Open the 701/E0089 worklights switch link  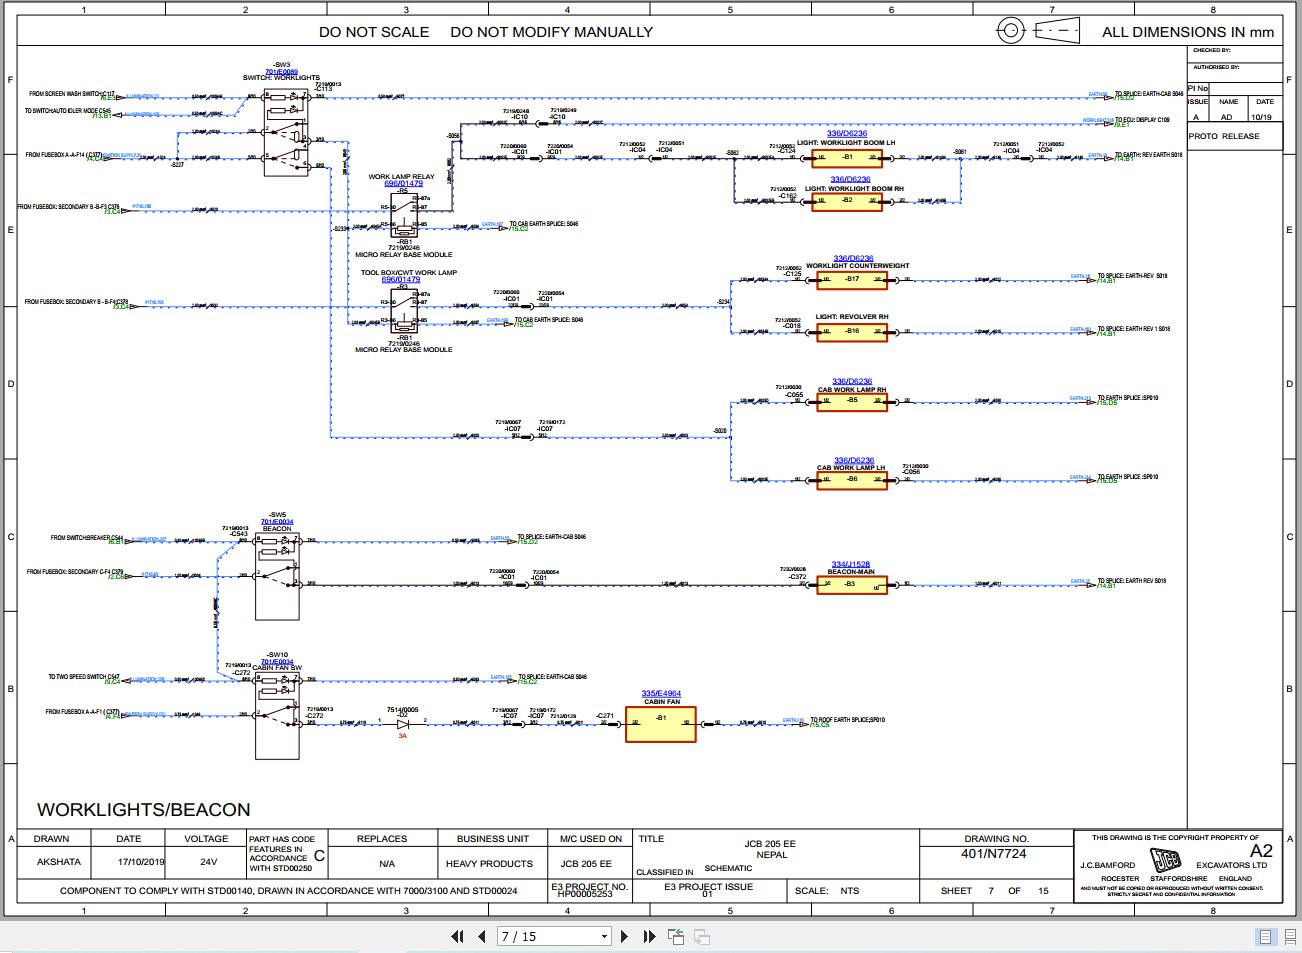(x=281, y=72)
